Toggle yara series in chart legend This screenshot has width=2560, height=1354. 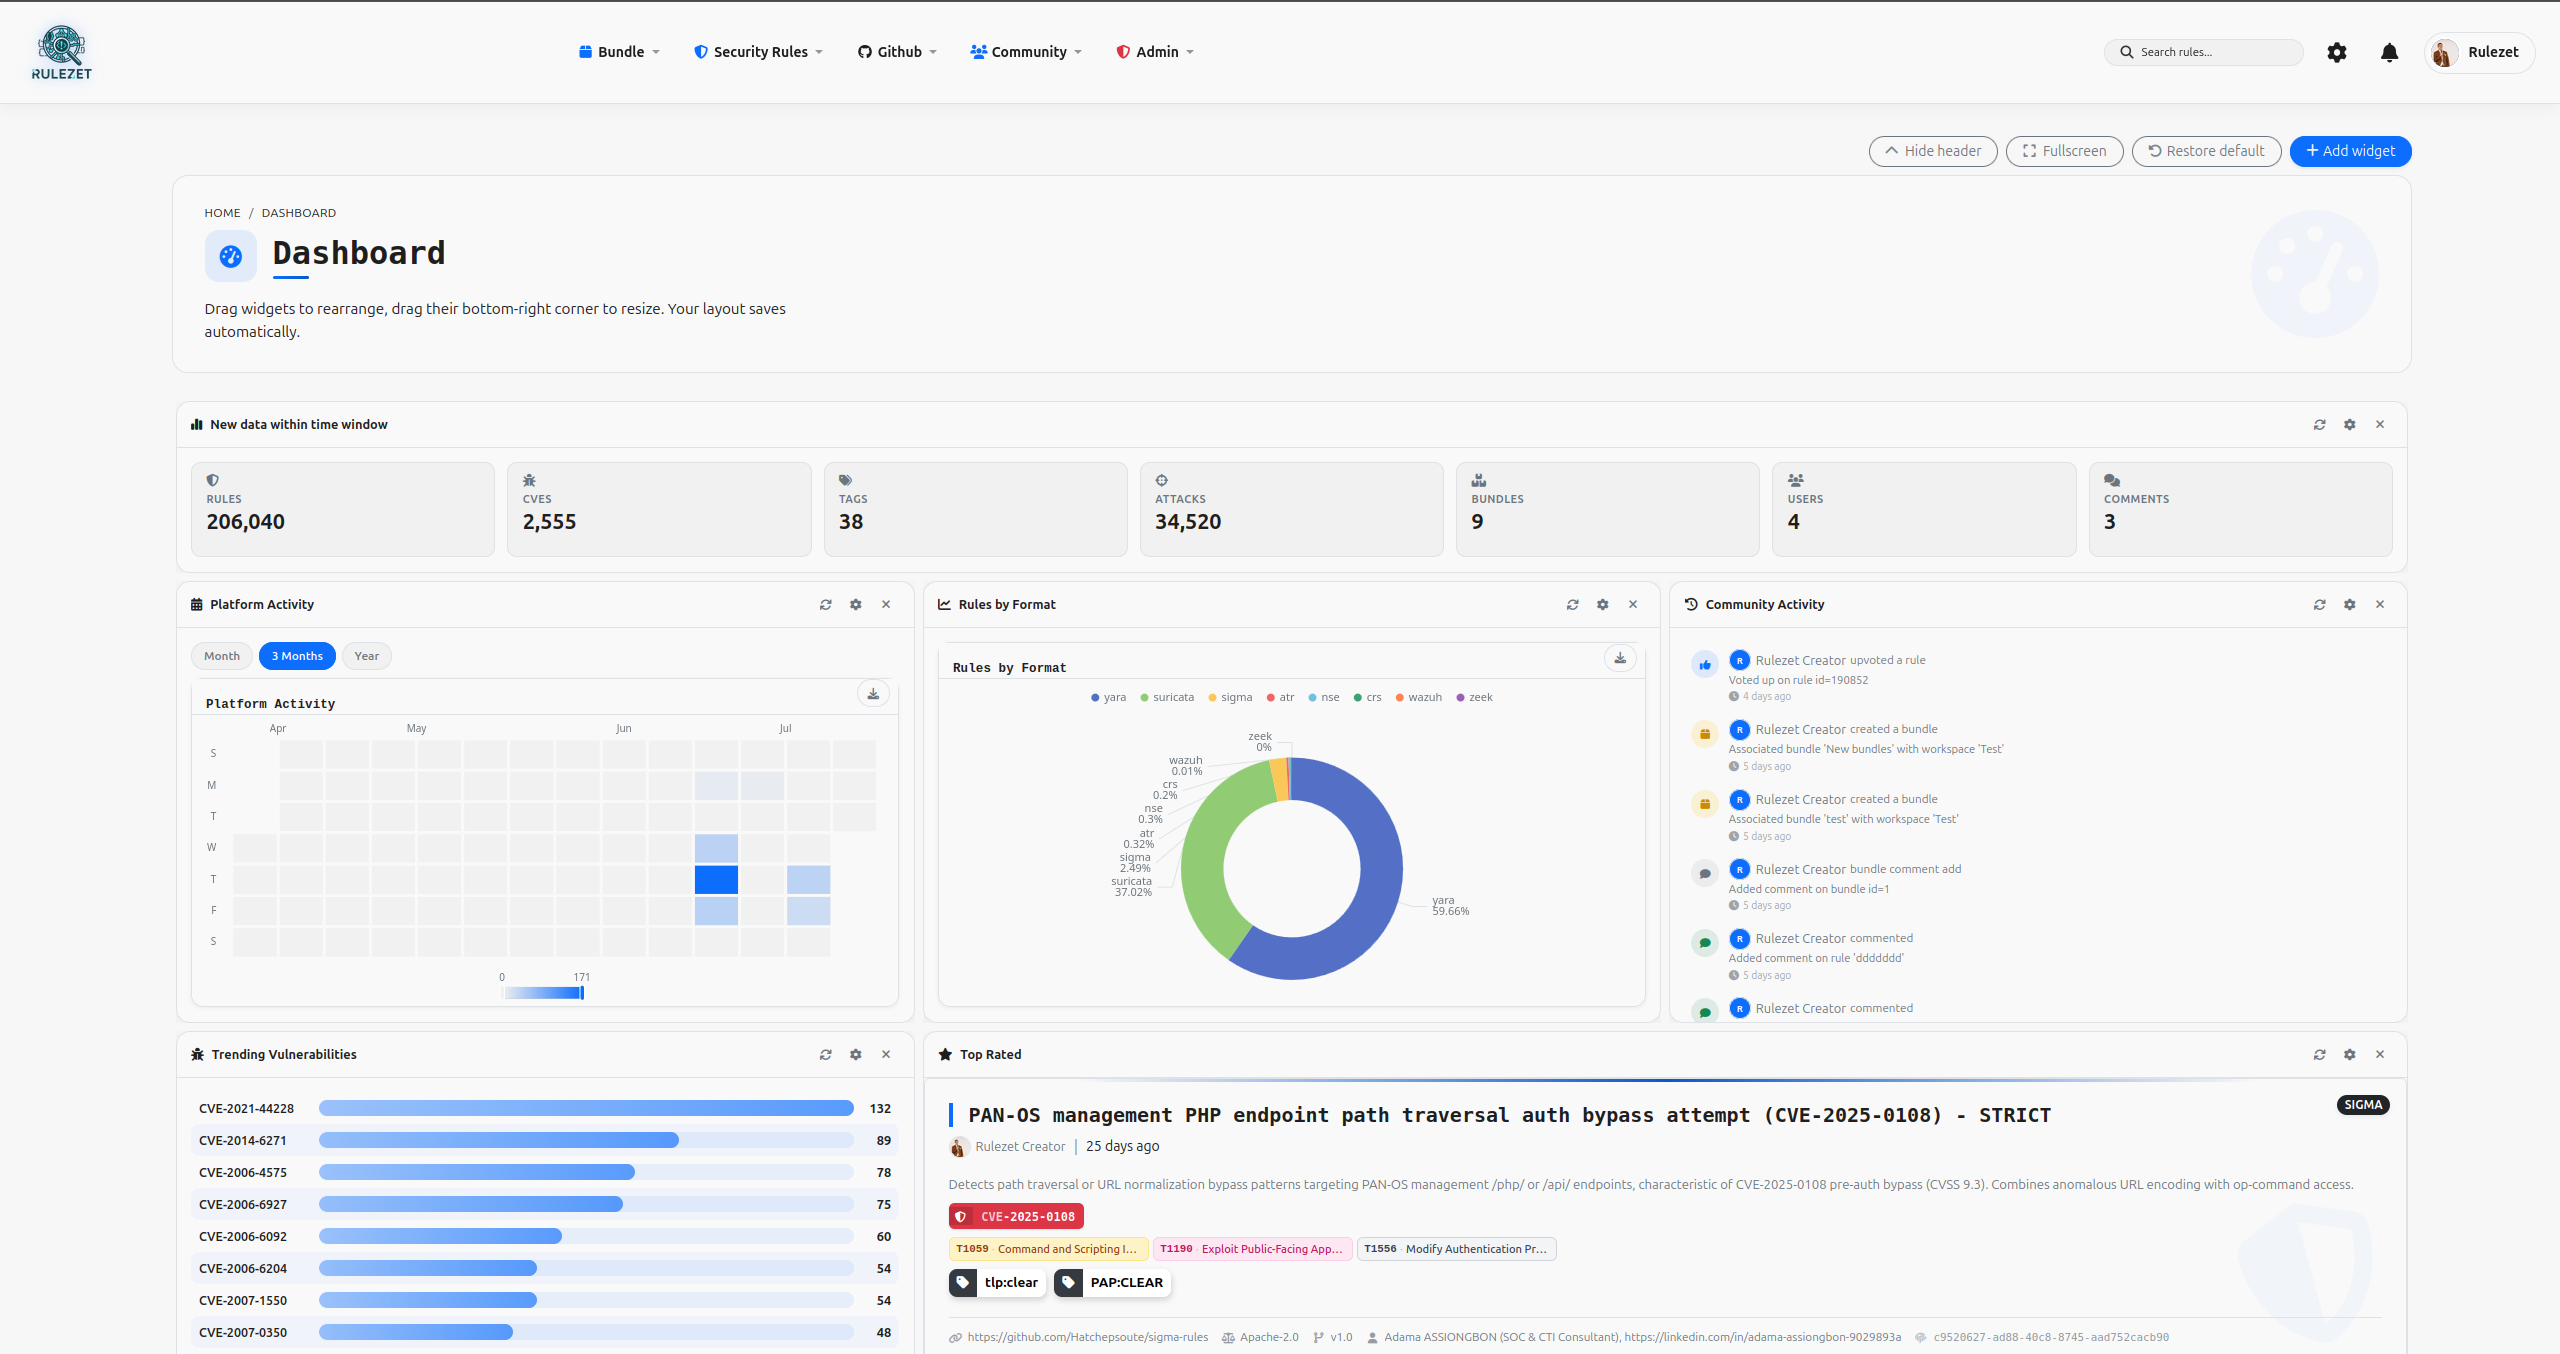click(x=1108, y=698)
